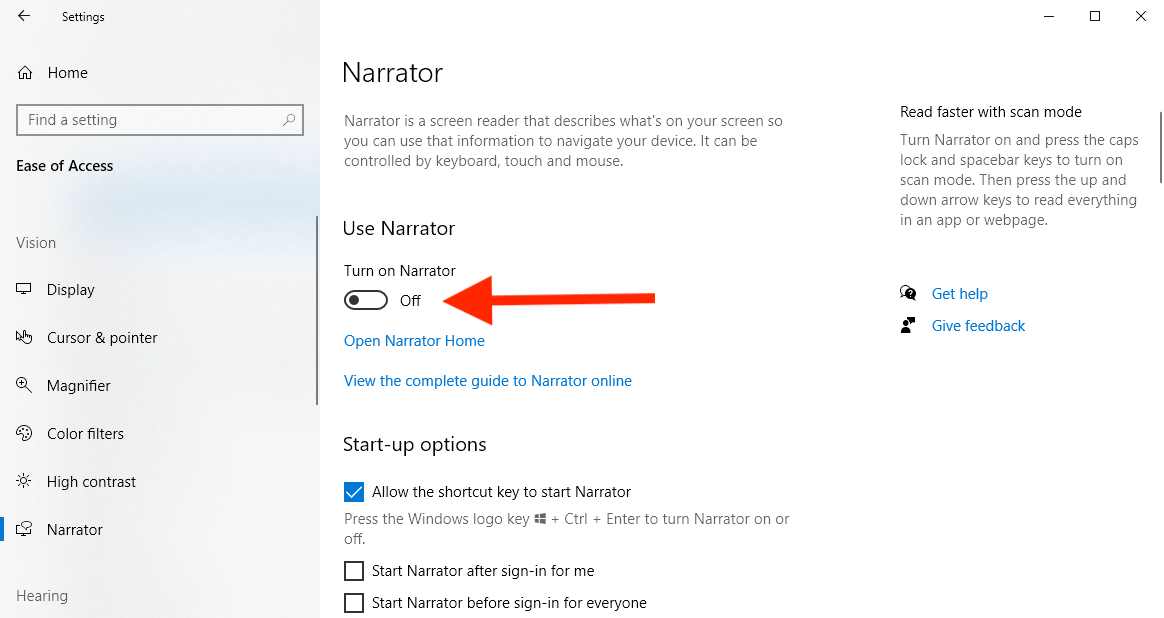This screenshot has width=1164, height=618.
Task: Click the Use Narrator heading
Action: pyautogui.click(x=399, y=228)
